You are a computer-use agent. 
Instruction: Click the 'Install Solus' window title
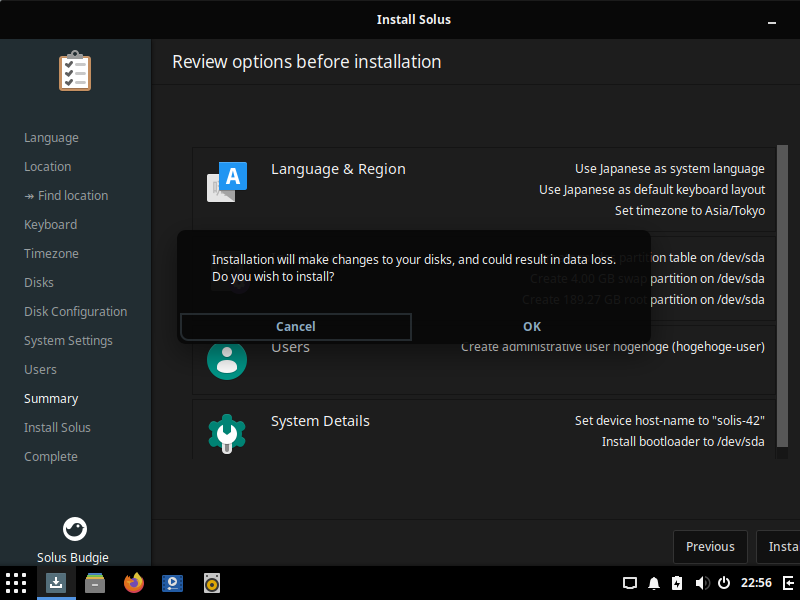coord(414,19)
